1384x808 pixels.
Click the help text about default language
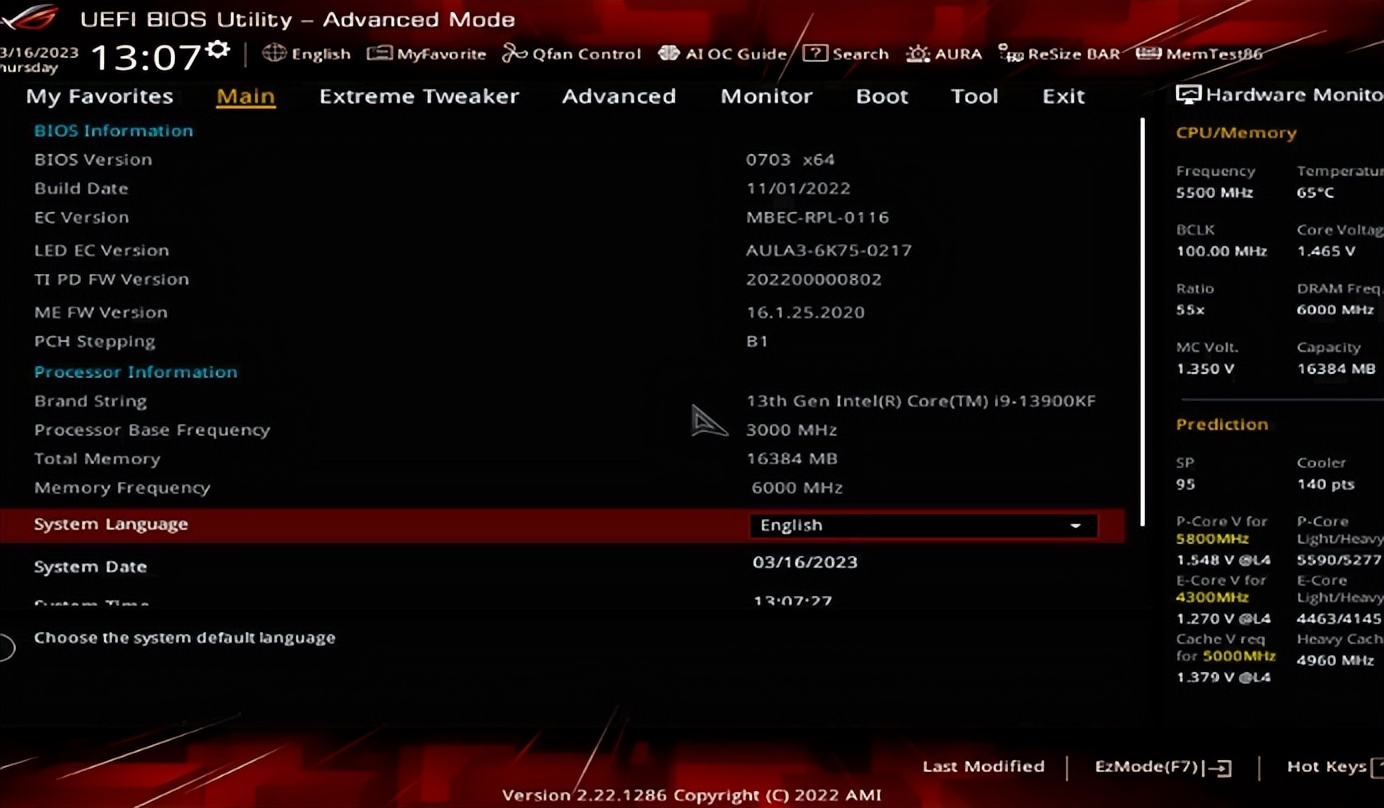coord(185,638)
